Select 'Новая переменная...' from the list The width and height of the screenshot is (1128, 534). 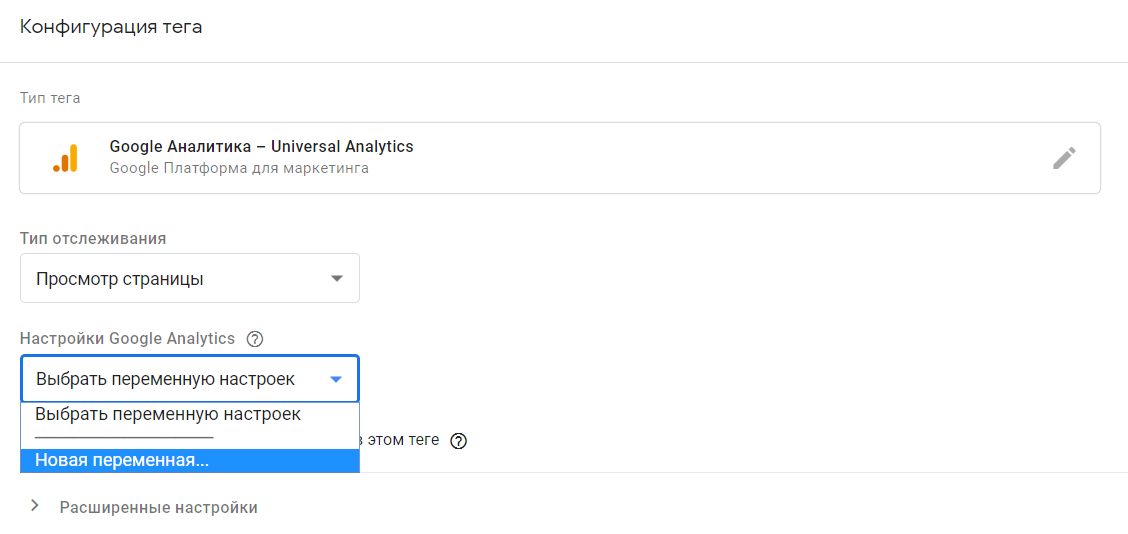pyautogui.click(x=190, y=461)
